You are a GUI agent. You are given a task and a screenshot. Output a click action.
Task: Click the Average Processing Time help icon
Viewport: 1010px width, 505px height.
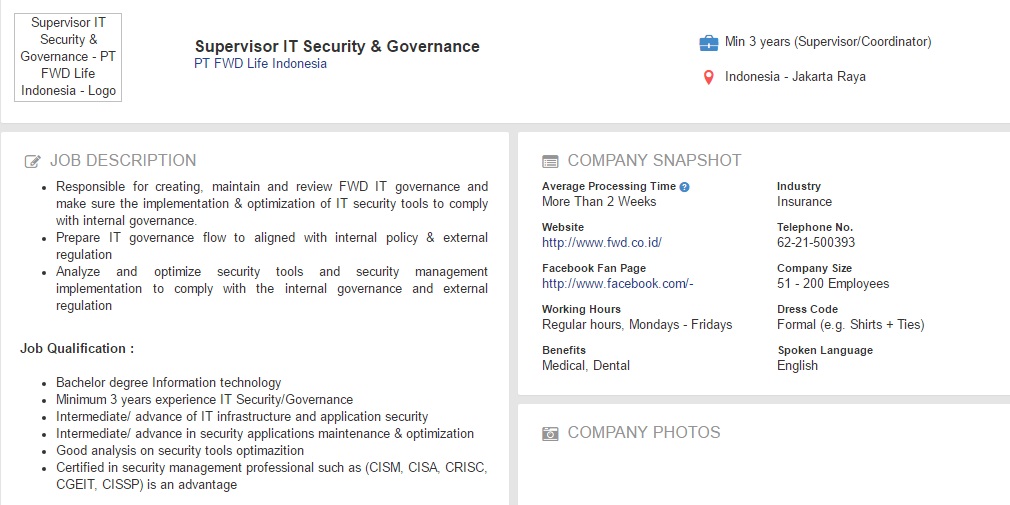tap(685, 187)
